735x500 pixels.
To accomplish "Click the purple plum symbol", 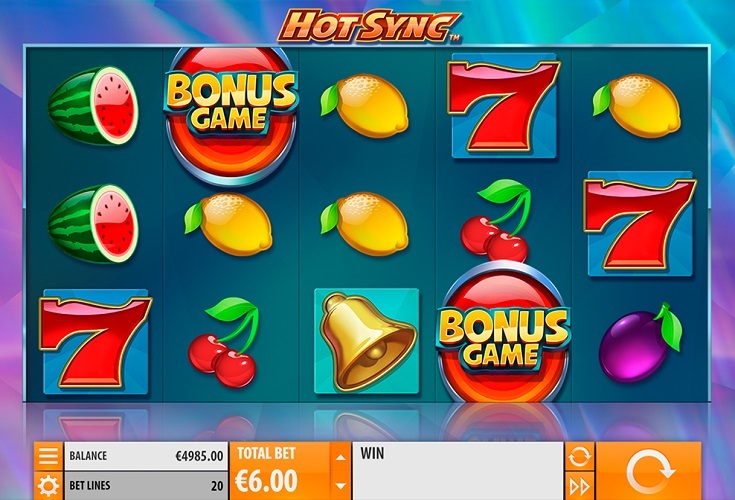I will pos(640,343).
